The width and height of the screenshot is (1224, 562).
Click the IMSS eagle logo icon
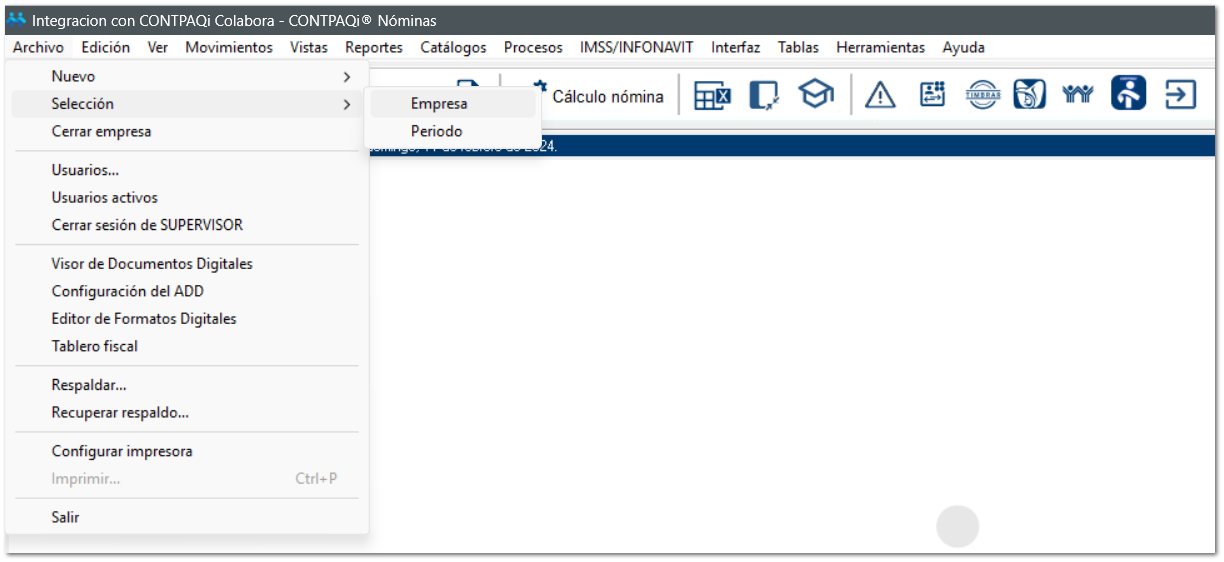click(1029, 94)
